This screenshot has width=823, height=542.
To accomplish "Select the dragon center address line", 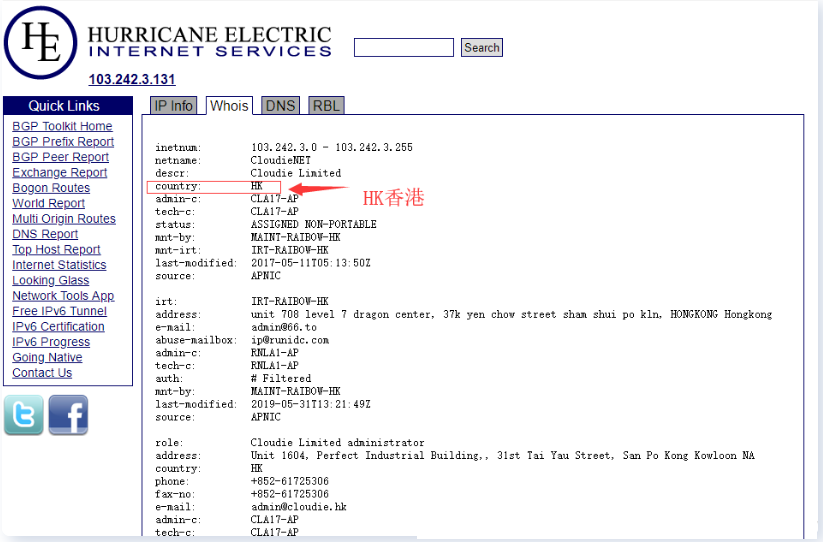I will pos(511,314).
